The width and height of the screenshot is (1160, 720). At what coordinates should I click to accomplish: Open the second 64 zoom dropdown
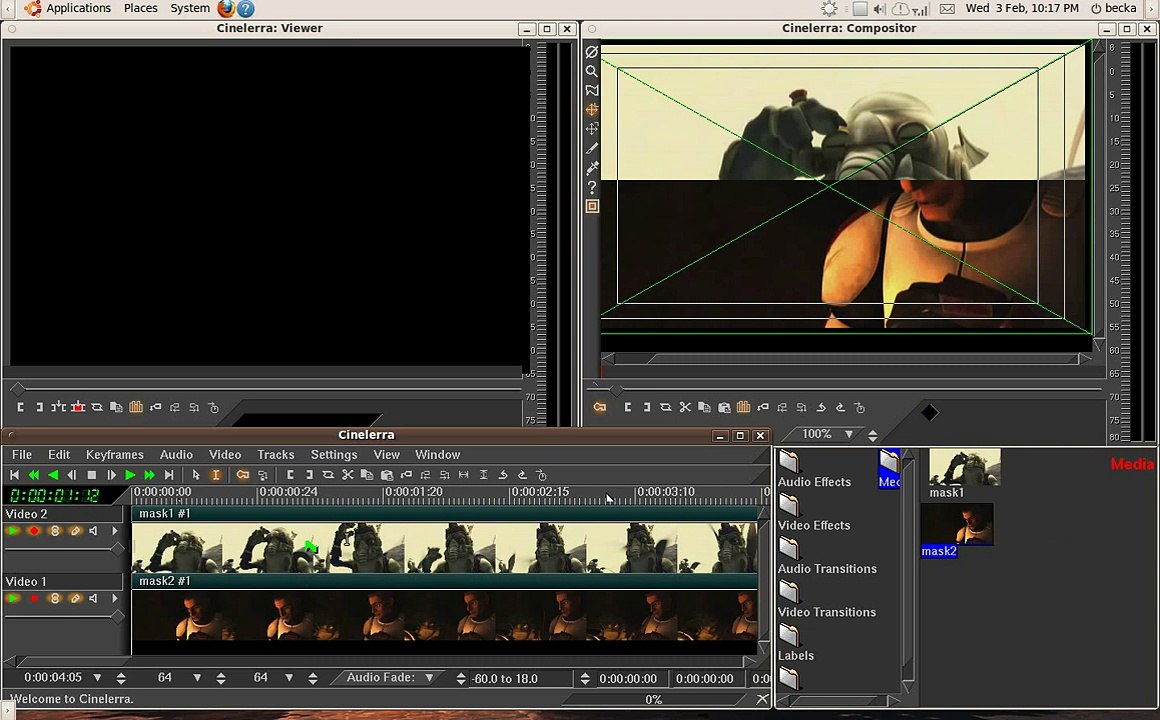pos(289,678)
